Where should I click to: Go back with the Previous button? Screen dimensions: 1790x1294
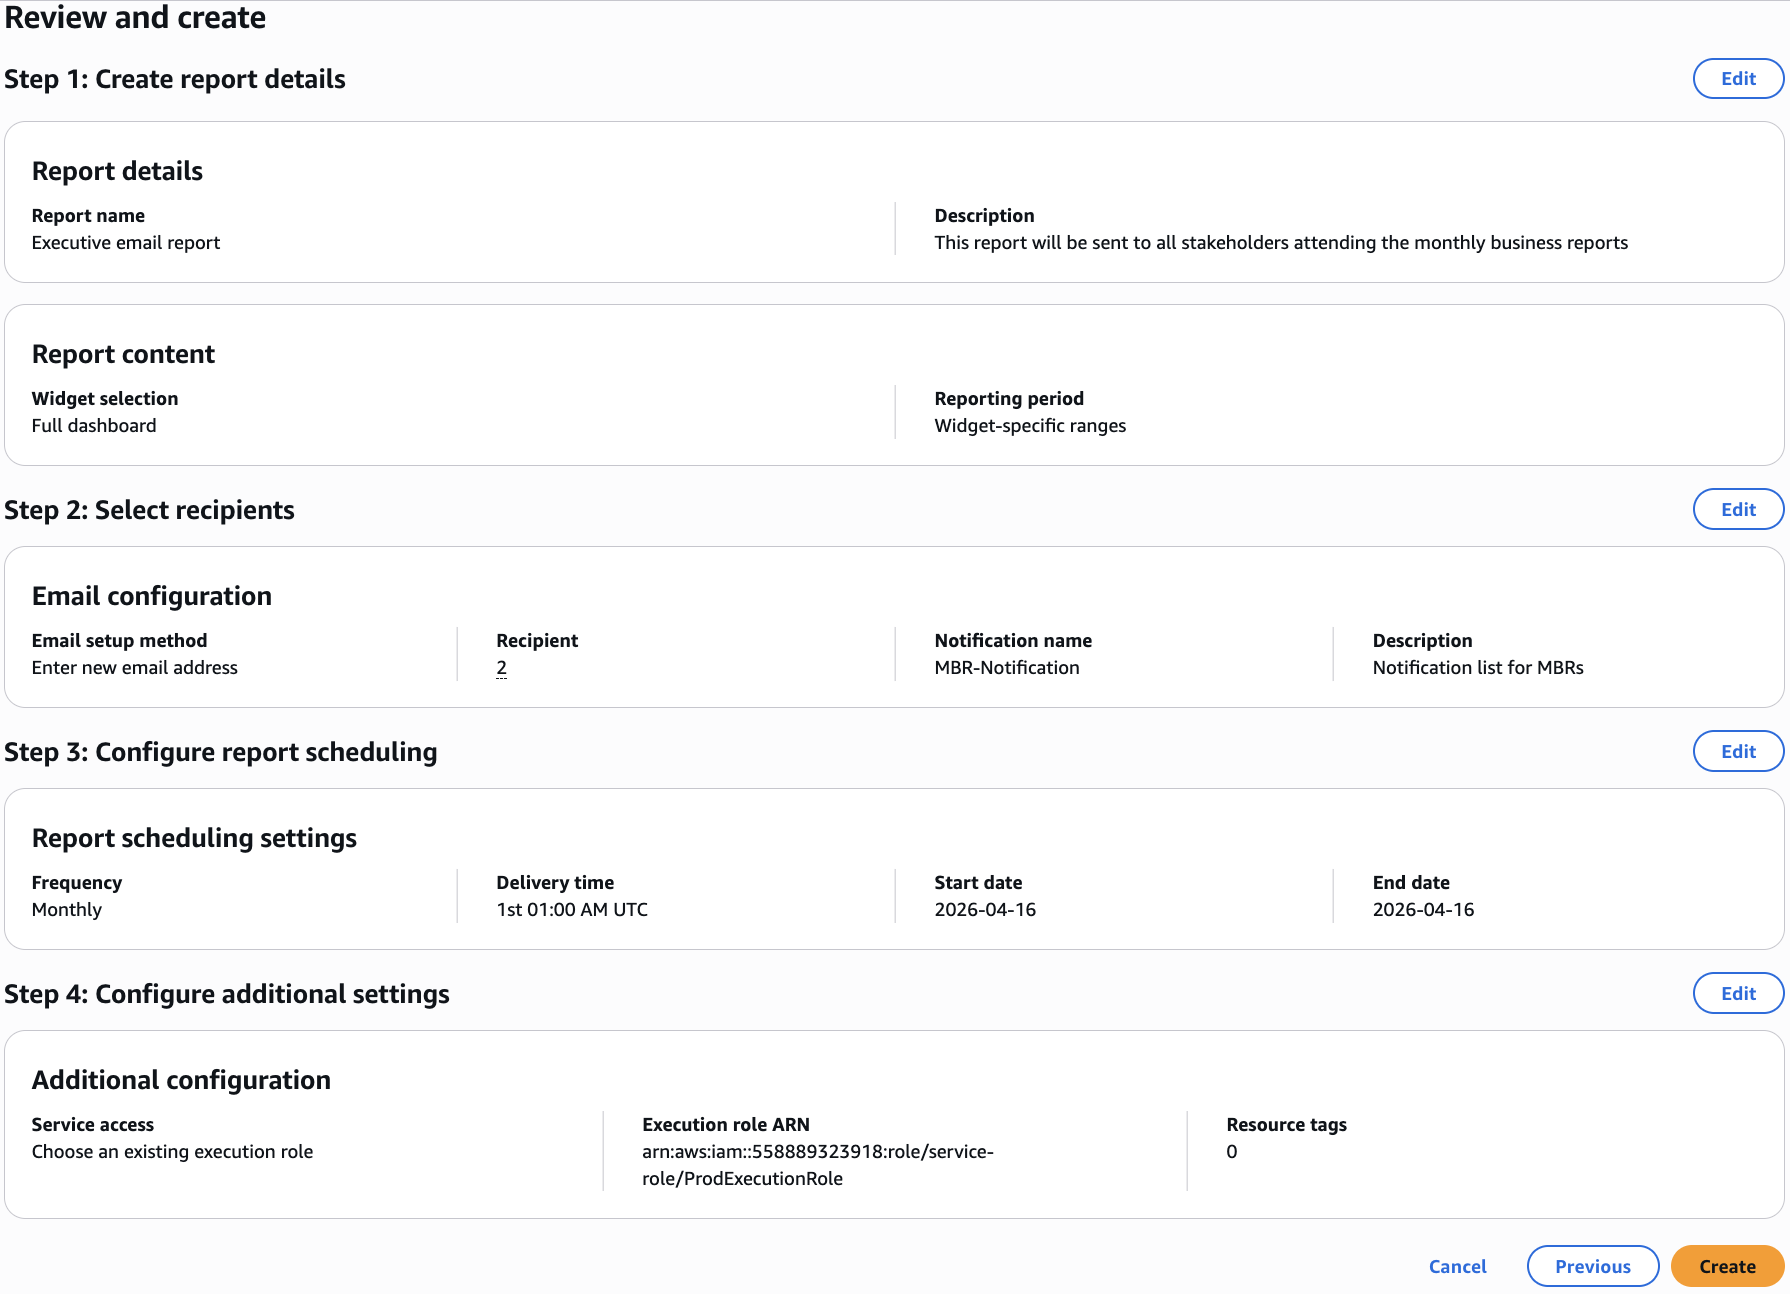pyautogui.click(x=1592, y=1267)
